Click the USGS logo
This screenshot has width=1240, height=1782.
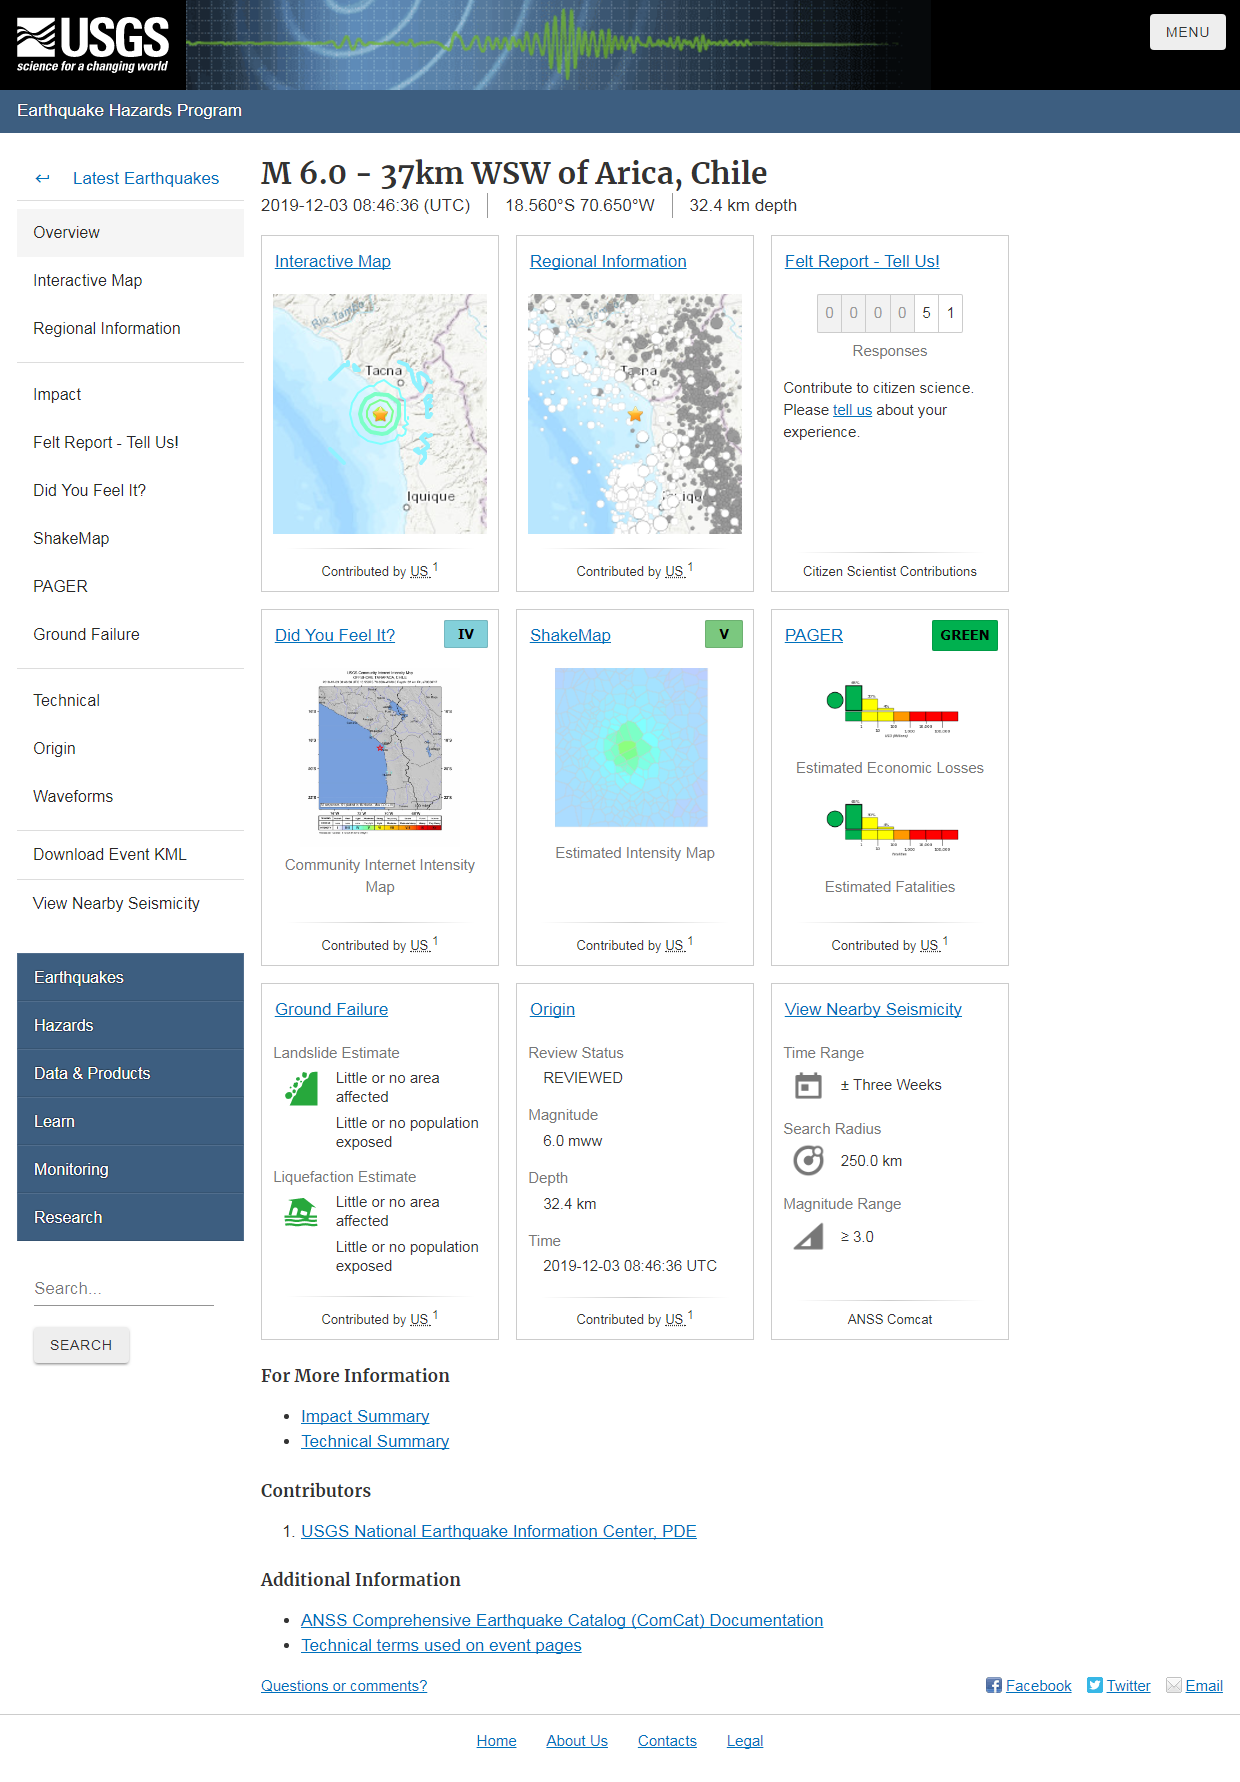click(x=93, y=45)
